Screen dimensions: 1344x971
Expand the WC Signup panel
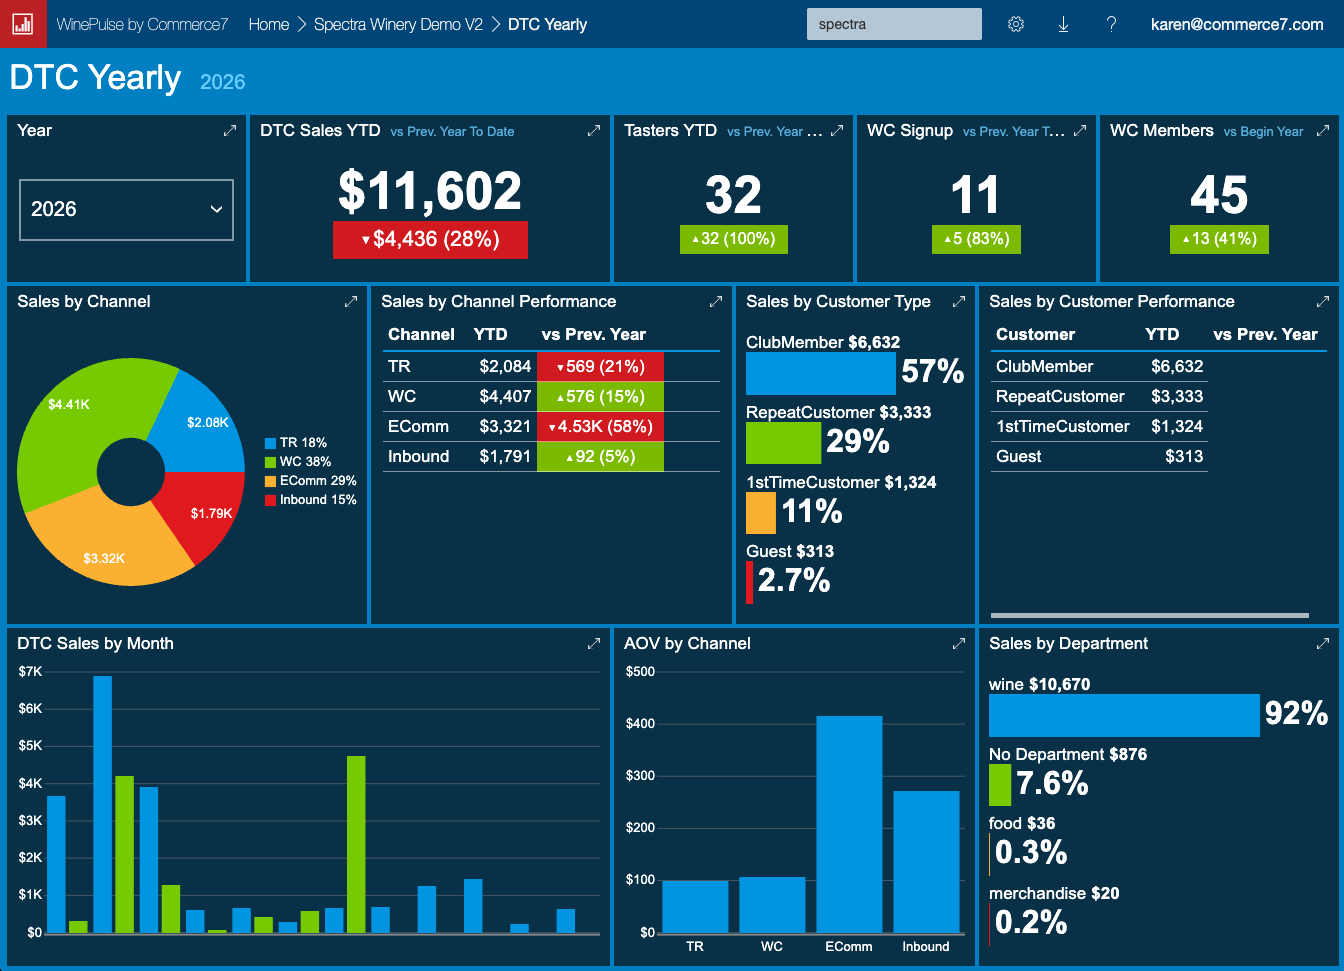(1080, 130)
